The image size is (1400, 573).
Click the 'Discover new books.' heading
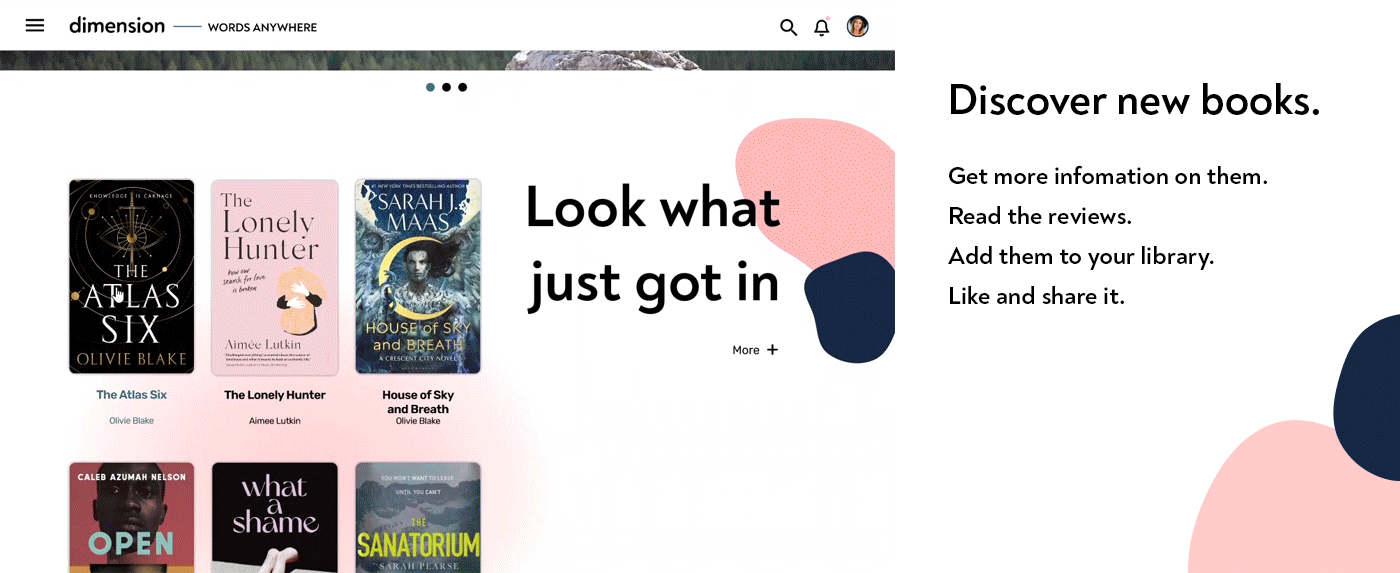tap(1134, 100)
